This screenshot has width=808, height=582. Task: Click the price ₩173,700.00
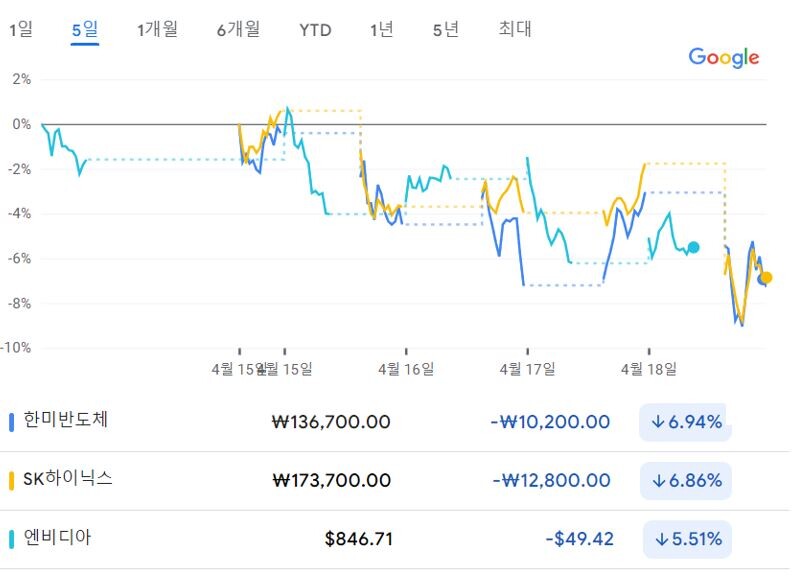[332, 481]
